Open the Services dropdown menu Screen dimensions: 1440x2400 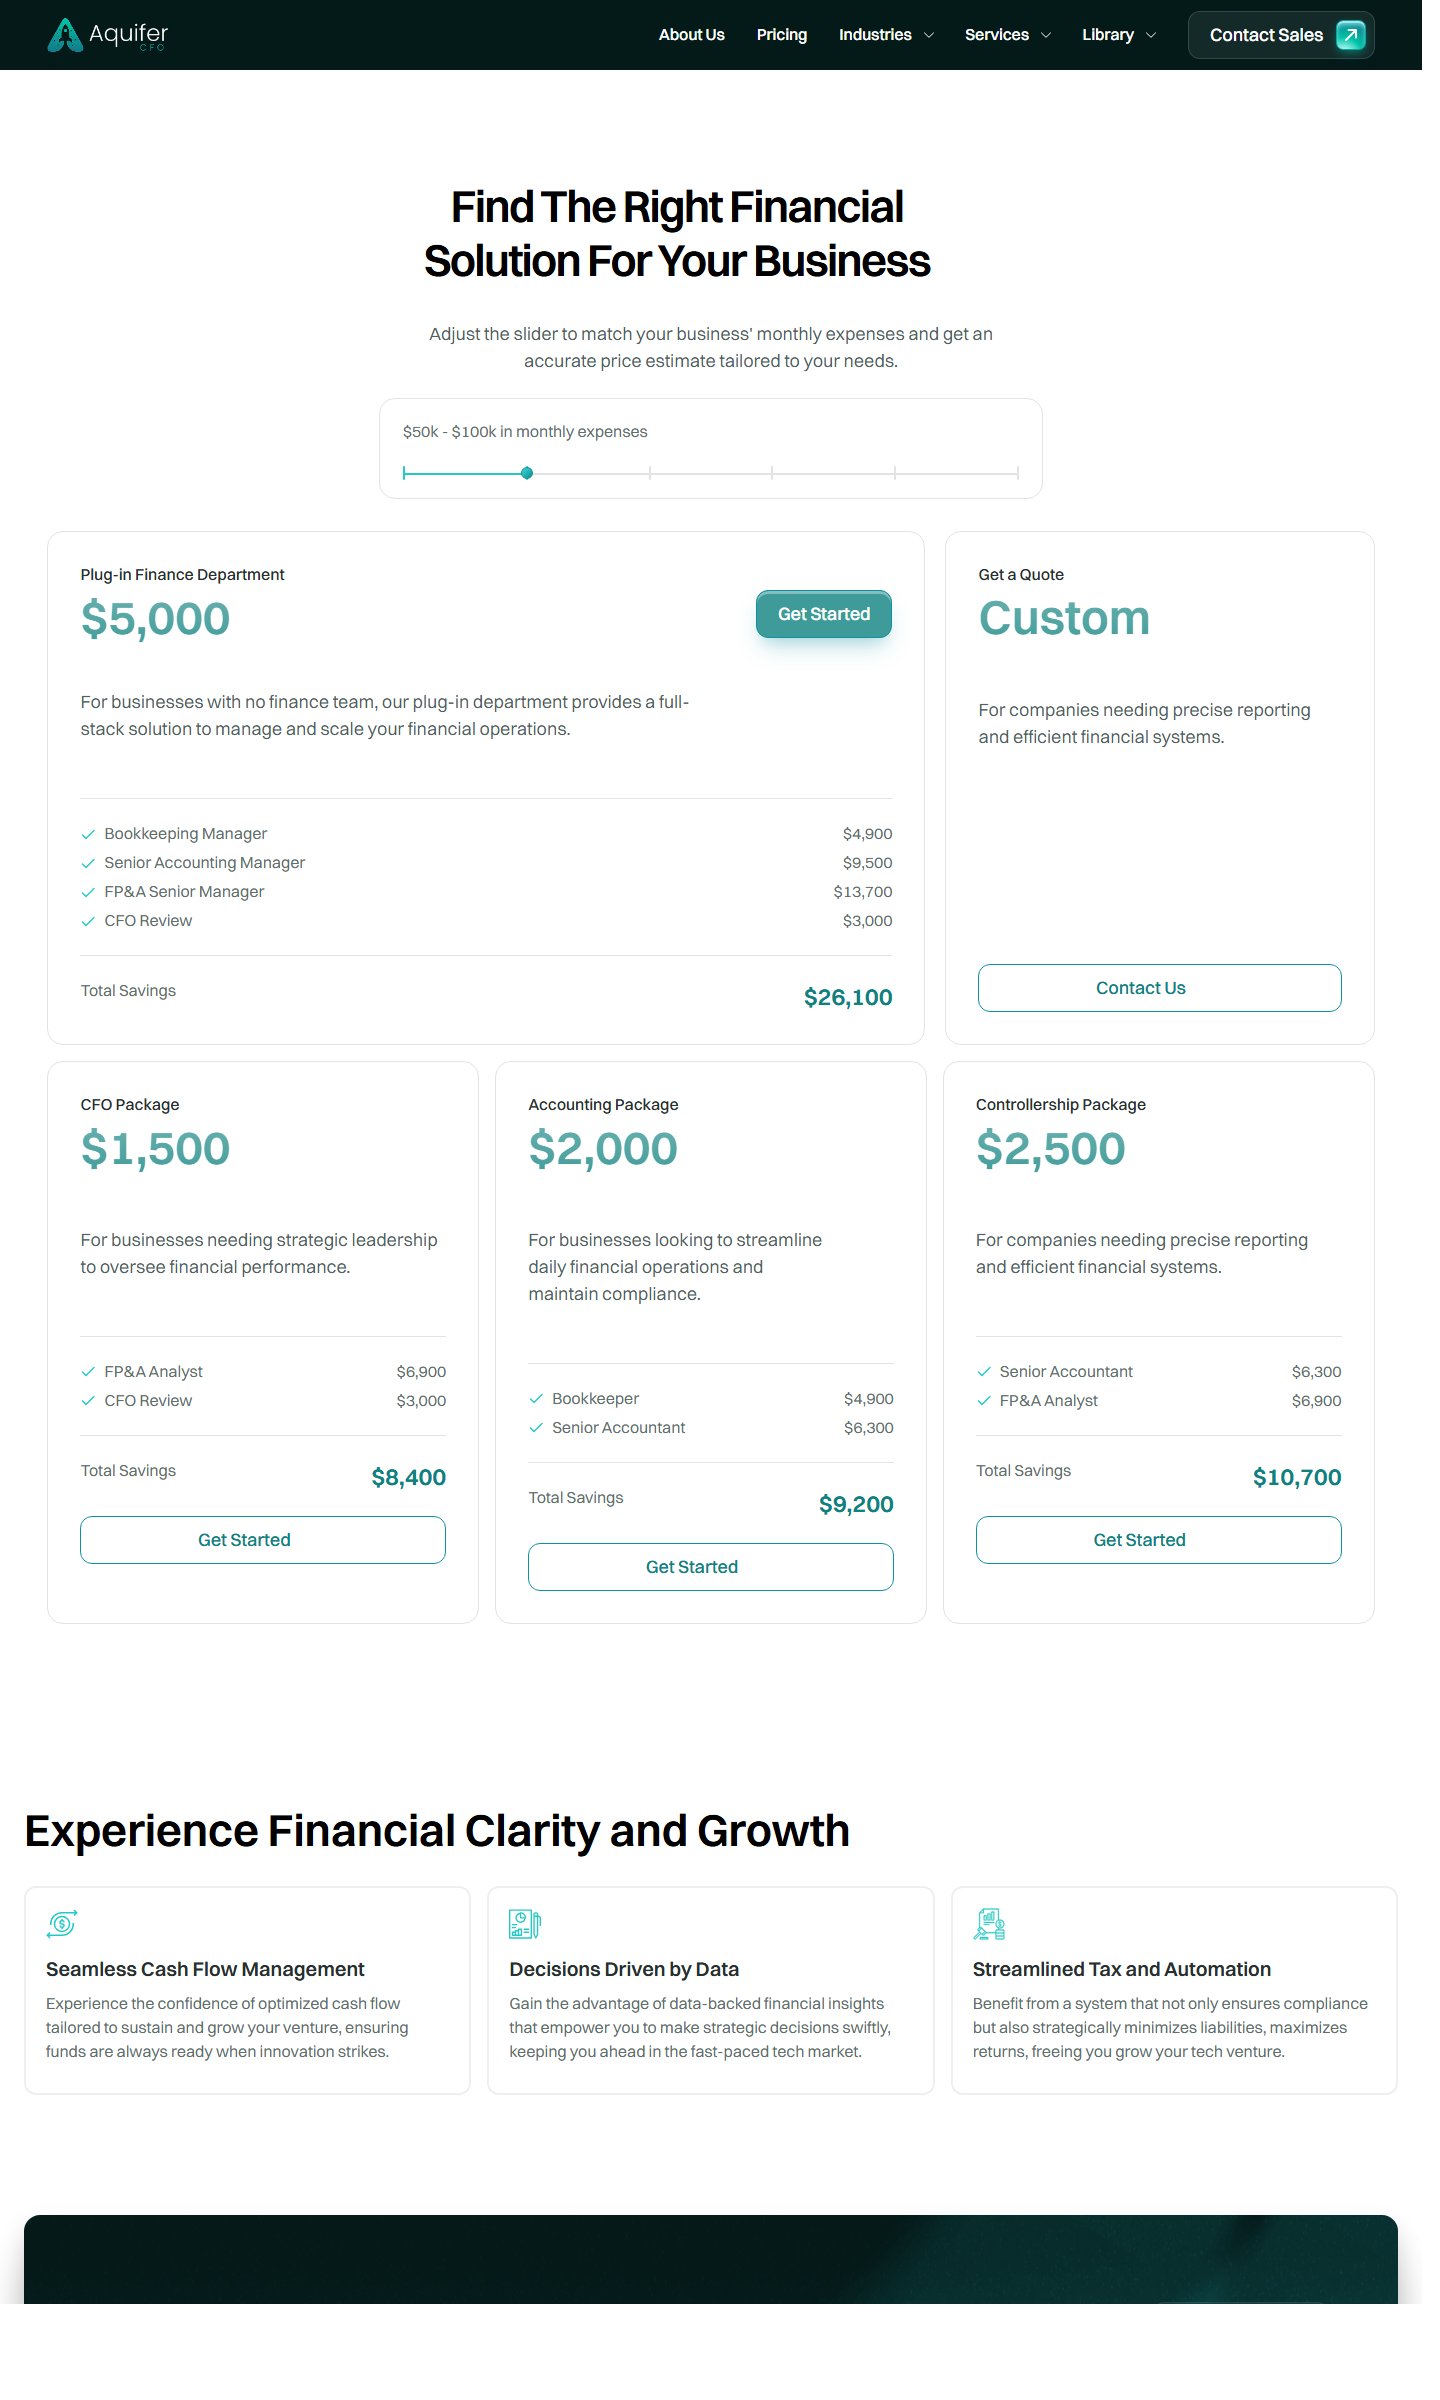point(1006,34)
